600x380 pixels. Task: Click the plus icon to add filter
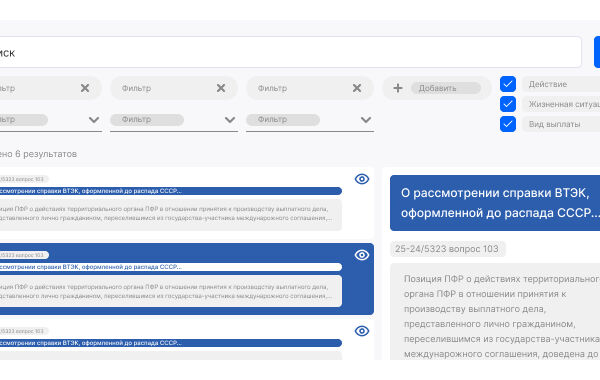(x=398, y=88)
